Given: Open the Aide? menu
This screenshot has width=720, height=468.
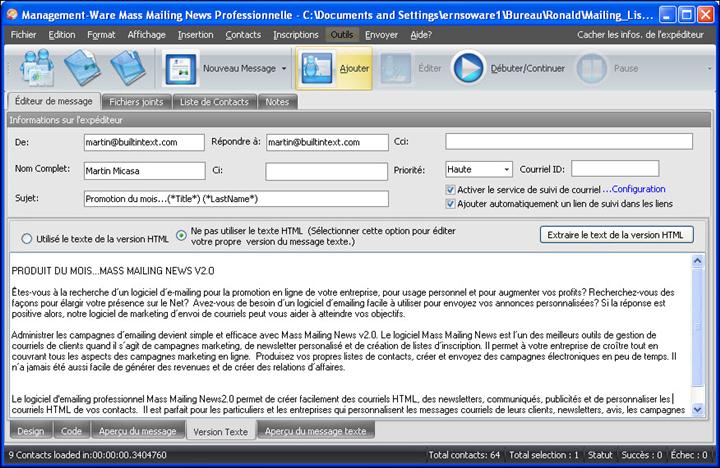Looking at the screenshot, I should pos(421,34).
